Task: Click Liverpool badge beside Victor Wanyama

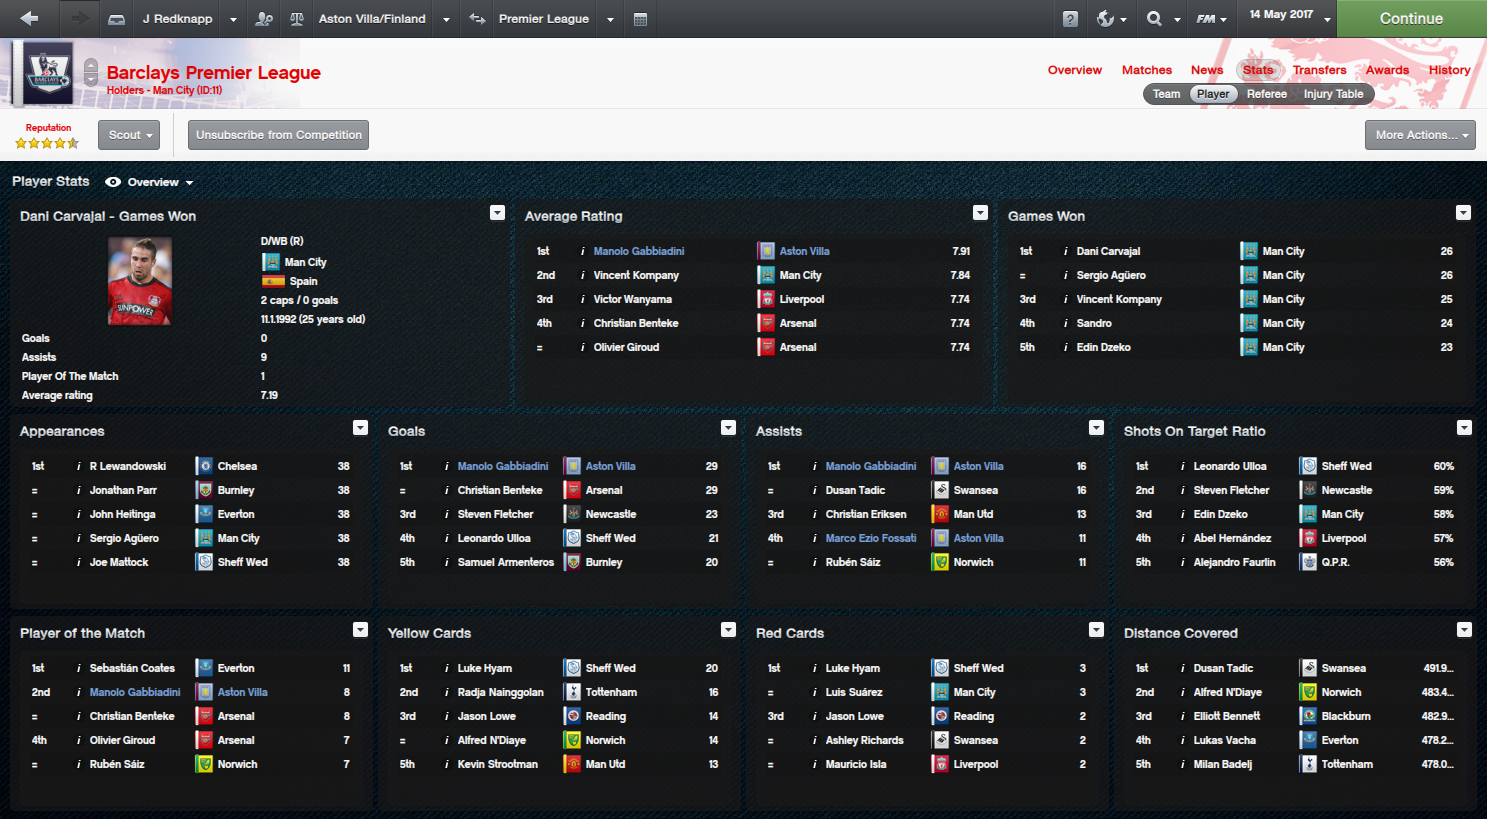Action: coord(766,299)
